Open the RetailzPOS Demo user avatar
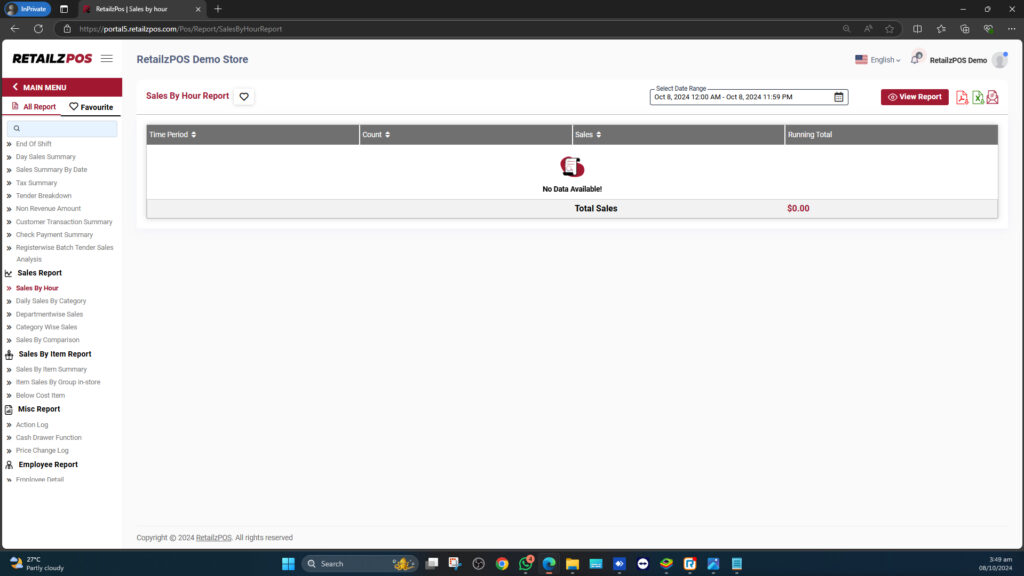Viewport: 1024px width, 576px height. coord(998,59)
